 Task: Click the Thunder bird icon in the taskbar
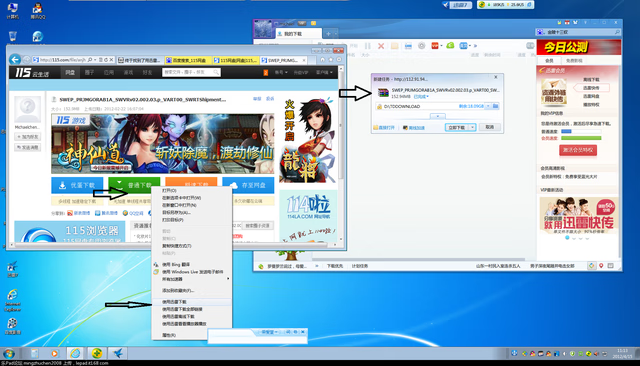pos(118,353)
